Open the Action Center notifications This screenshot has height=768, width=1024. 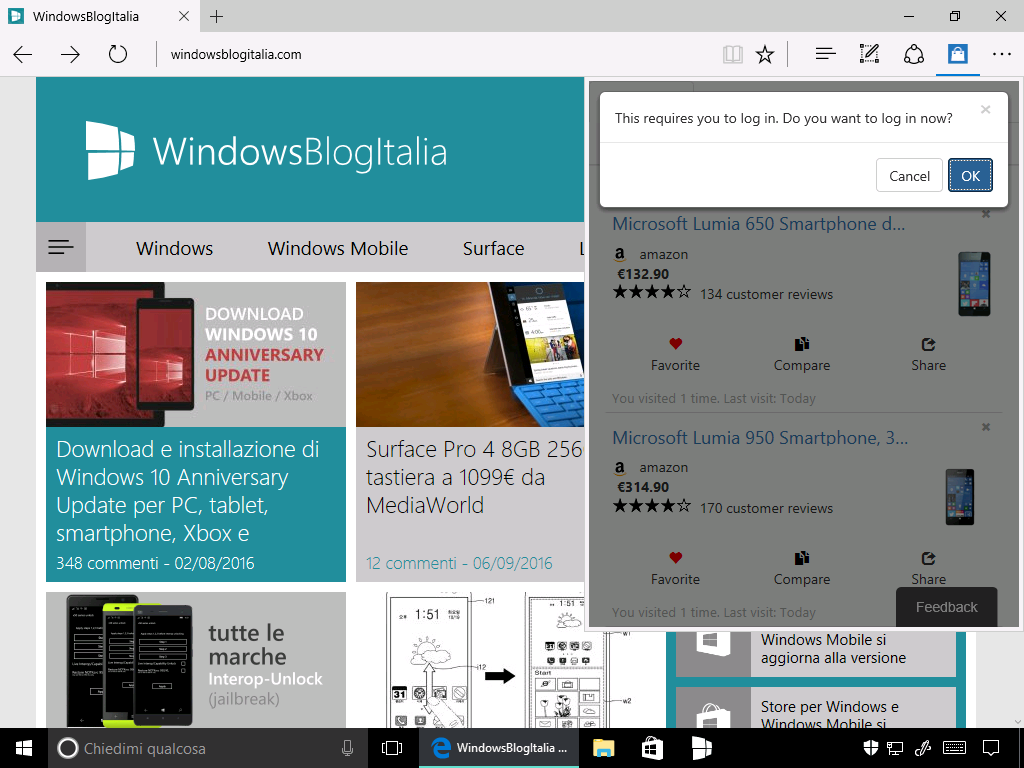pyautogui.click(x=991, y=748)
